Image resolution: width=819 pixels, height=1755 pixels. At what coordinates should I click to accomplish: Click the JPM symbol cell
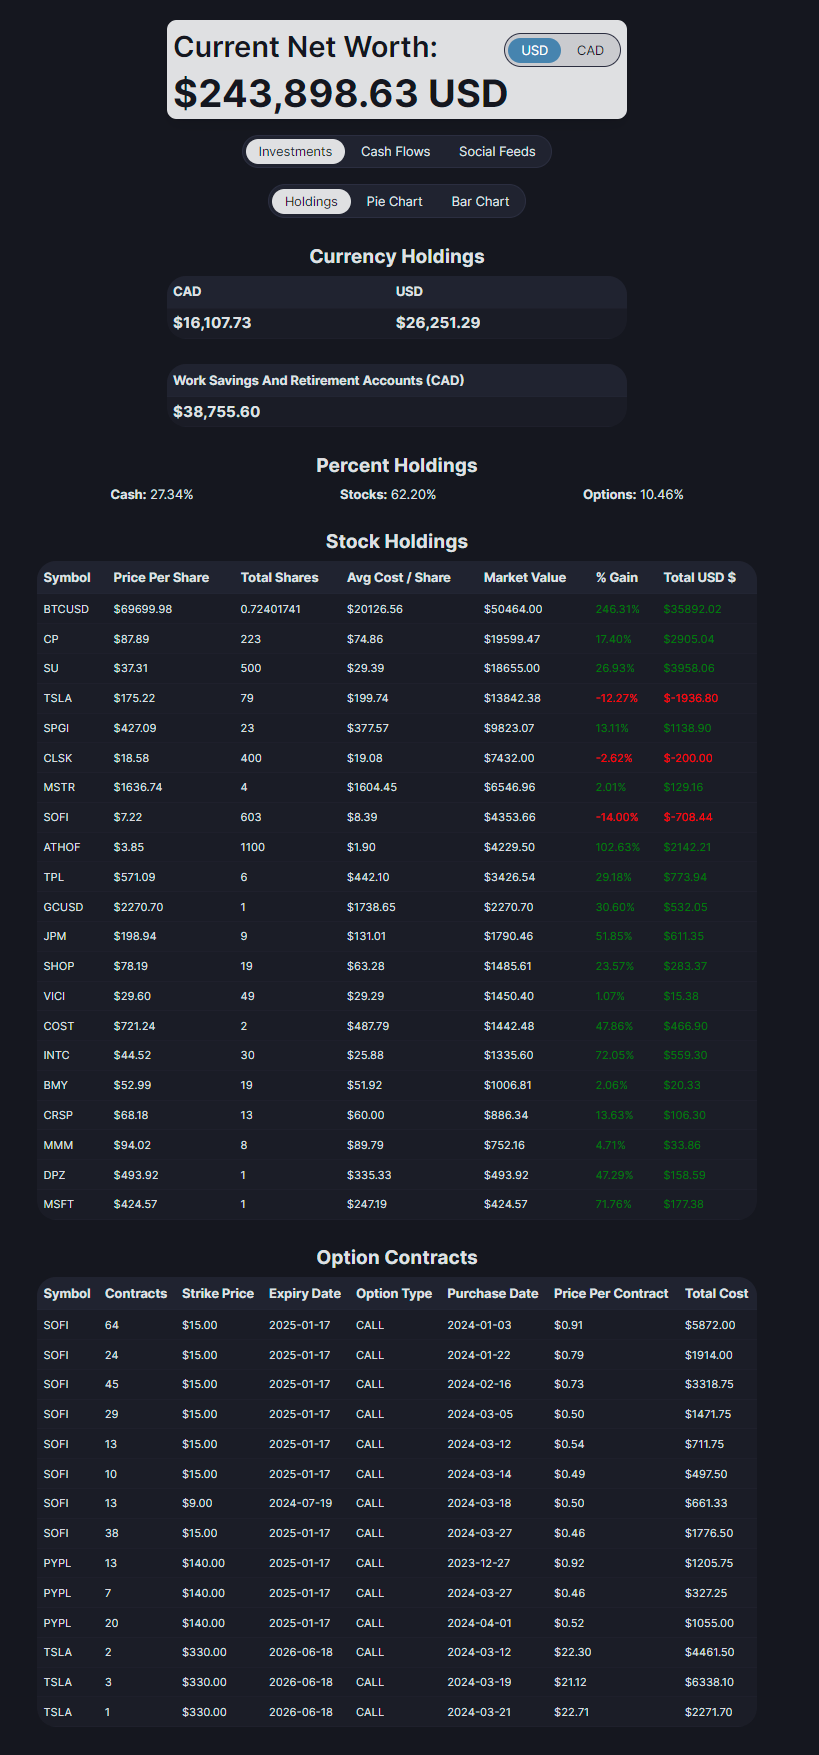(x=55, y=936)
